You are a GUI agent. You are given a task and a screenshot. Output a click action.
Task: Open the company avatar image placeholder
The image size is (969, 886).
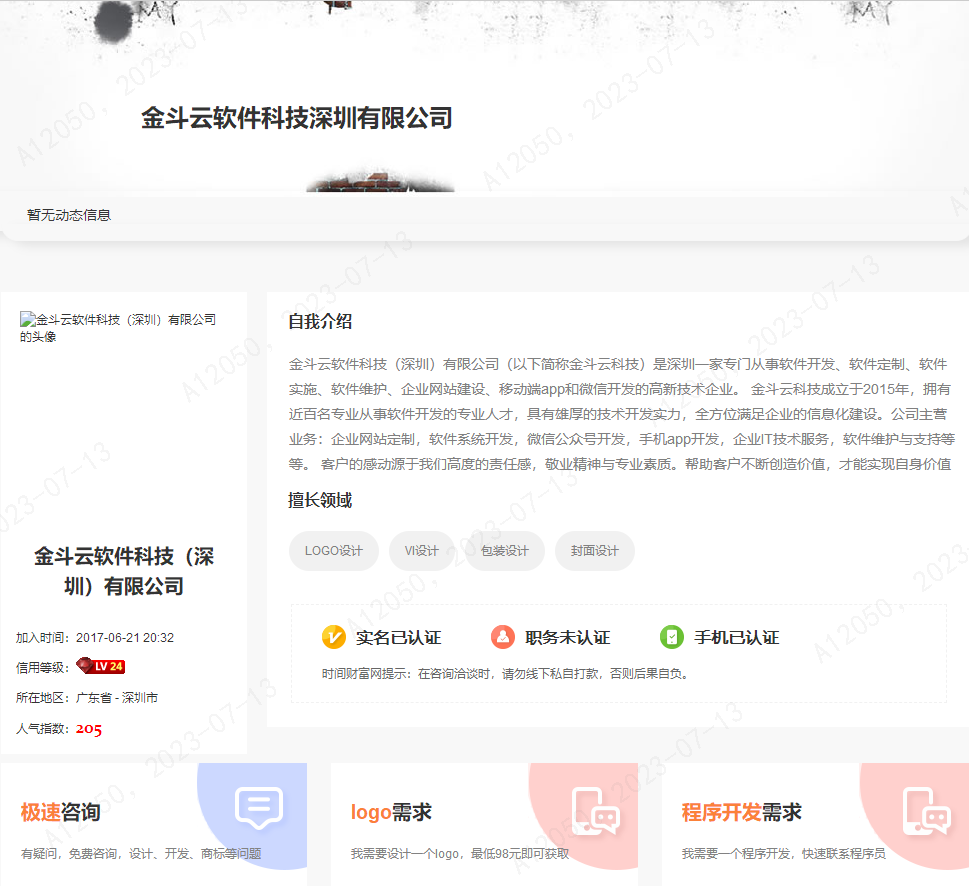pyautogui.click(x=119, y=327)
